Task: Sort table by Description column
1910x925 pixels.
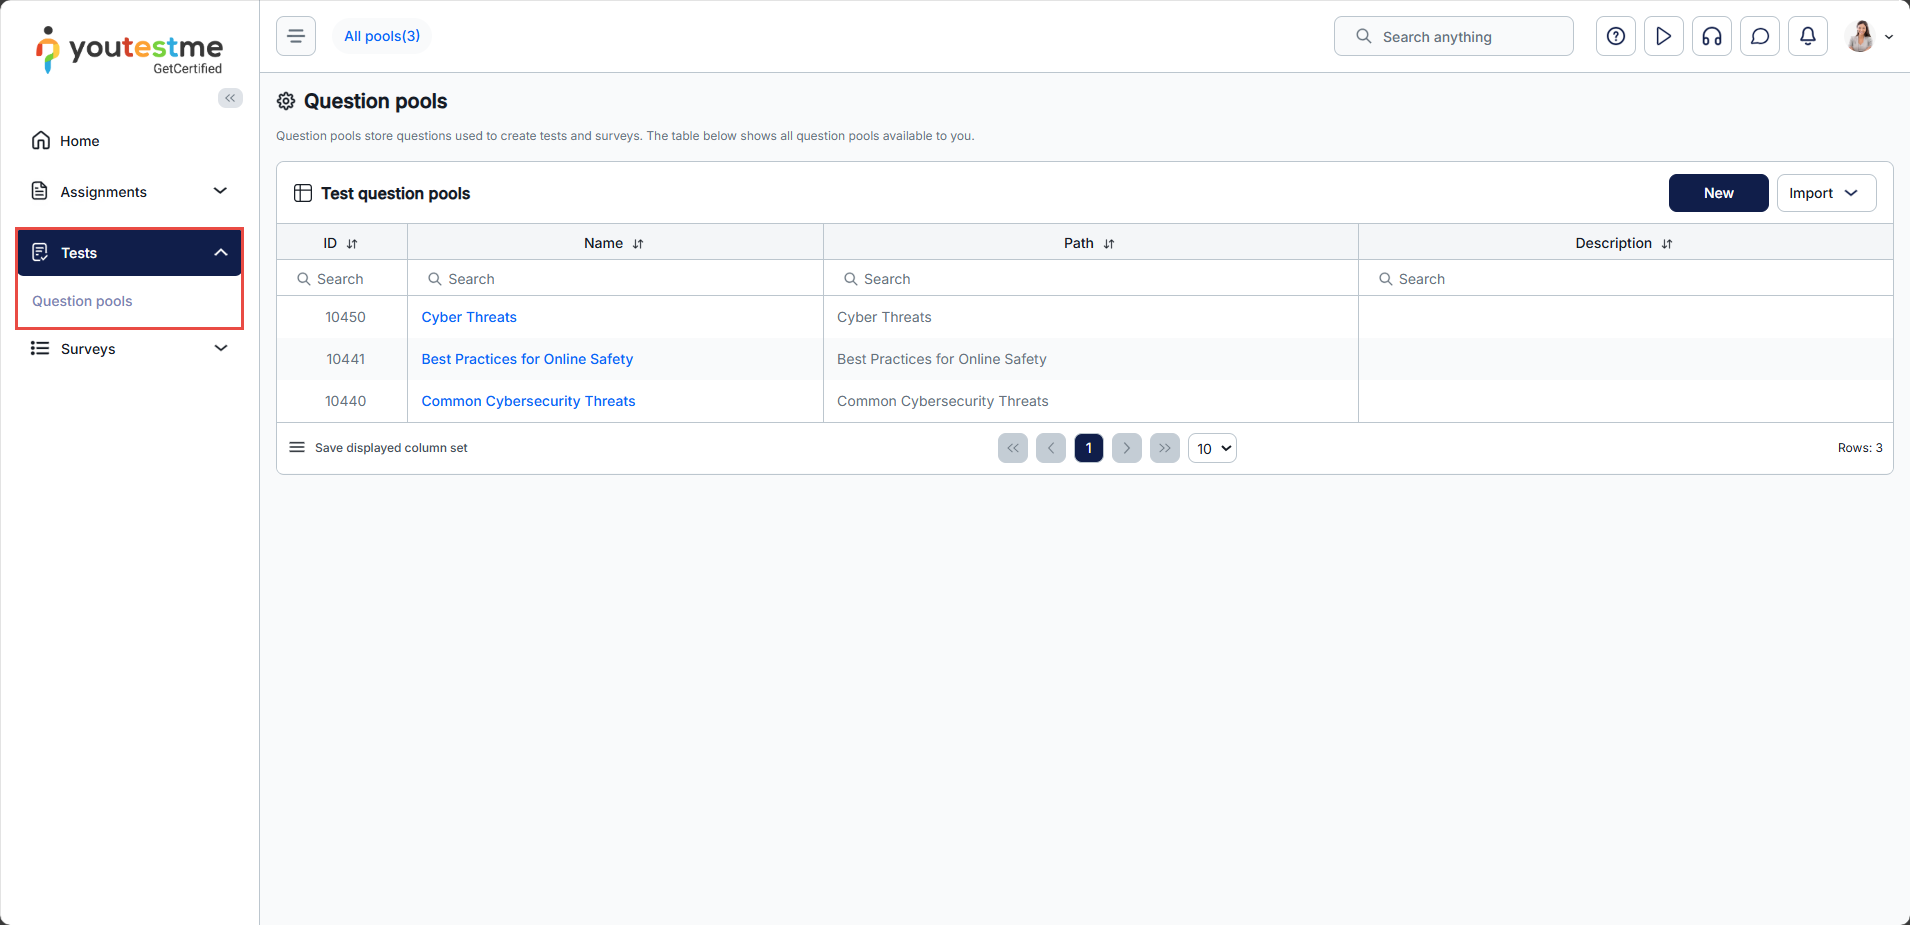Action: pos(1667,244)
